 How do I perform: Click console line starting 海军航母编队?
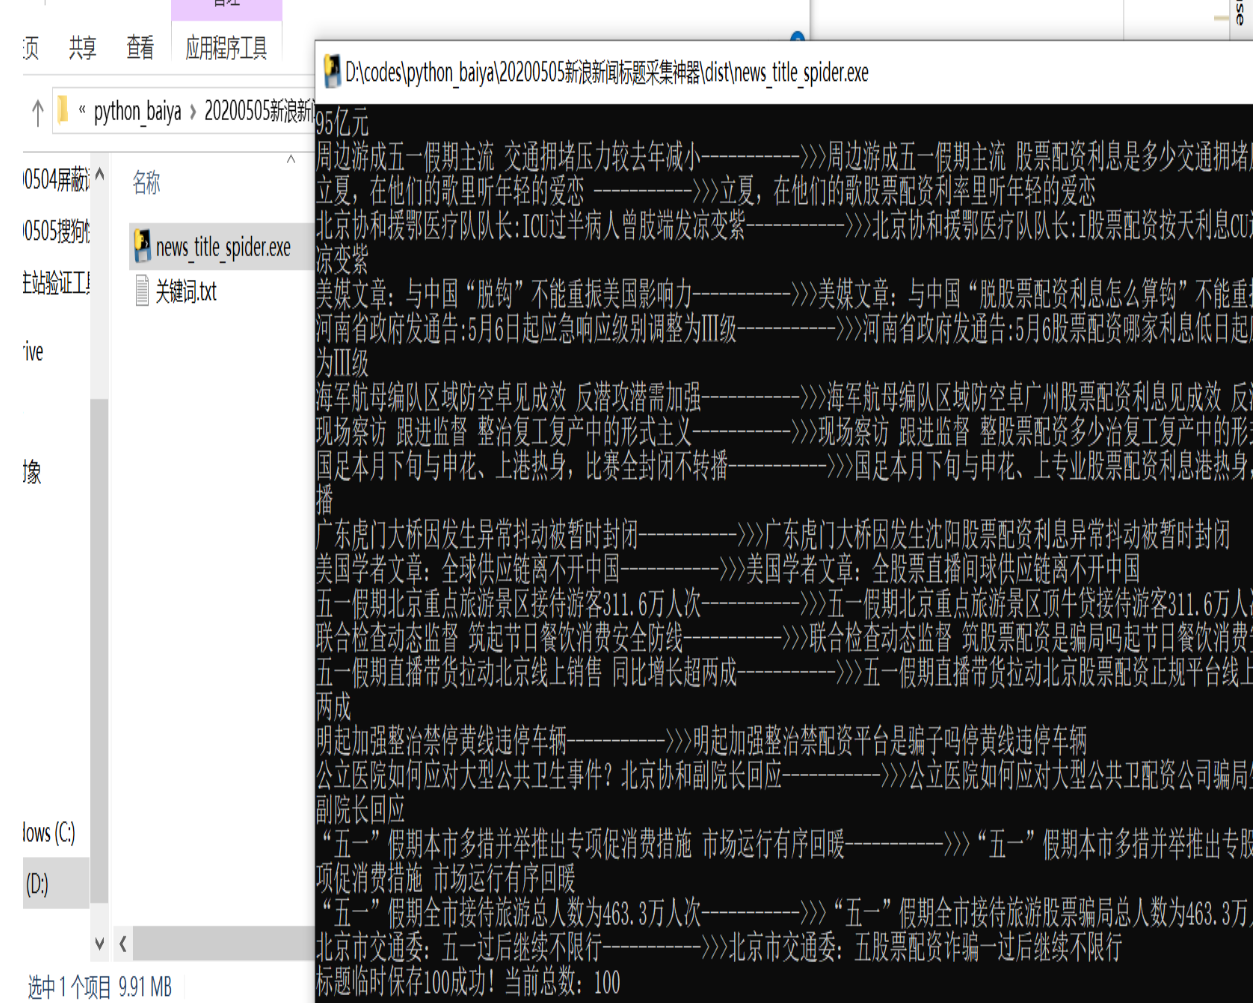pyautogui.click(x=784, y=398)
